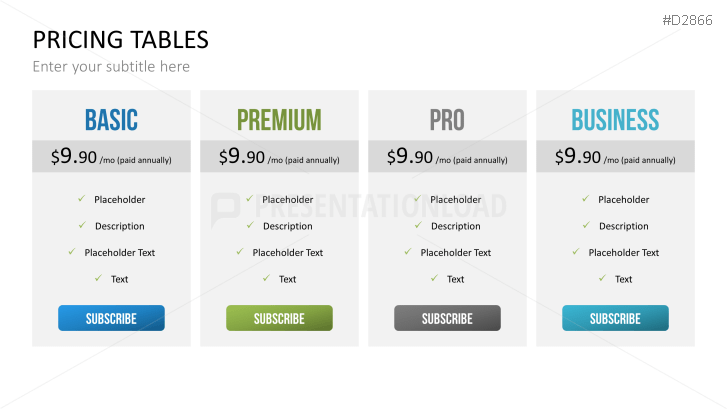Tap the checkmark beside Description in Basic

pyautogui.click(x=80, y=226)
